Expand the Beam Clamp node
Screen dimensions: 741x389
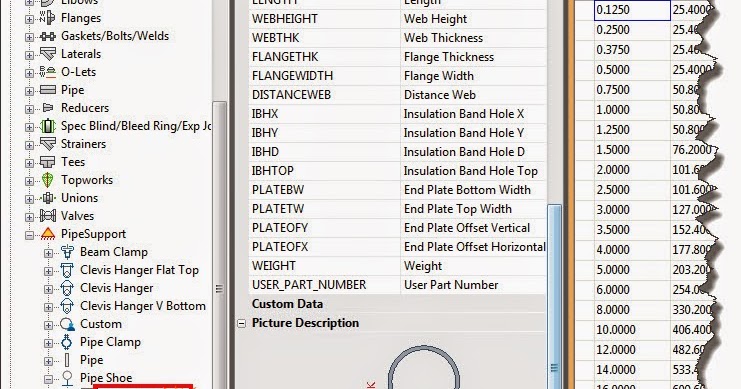tap(48, 253)
